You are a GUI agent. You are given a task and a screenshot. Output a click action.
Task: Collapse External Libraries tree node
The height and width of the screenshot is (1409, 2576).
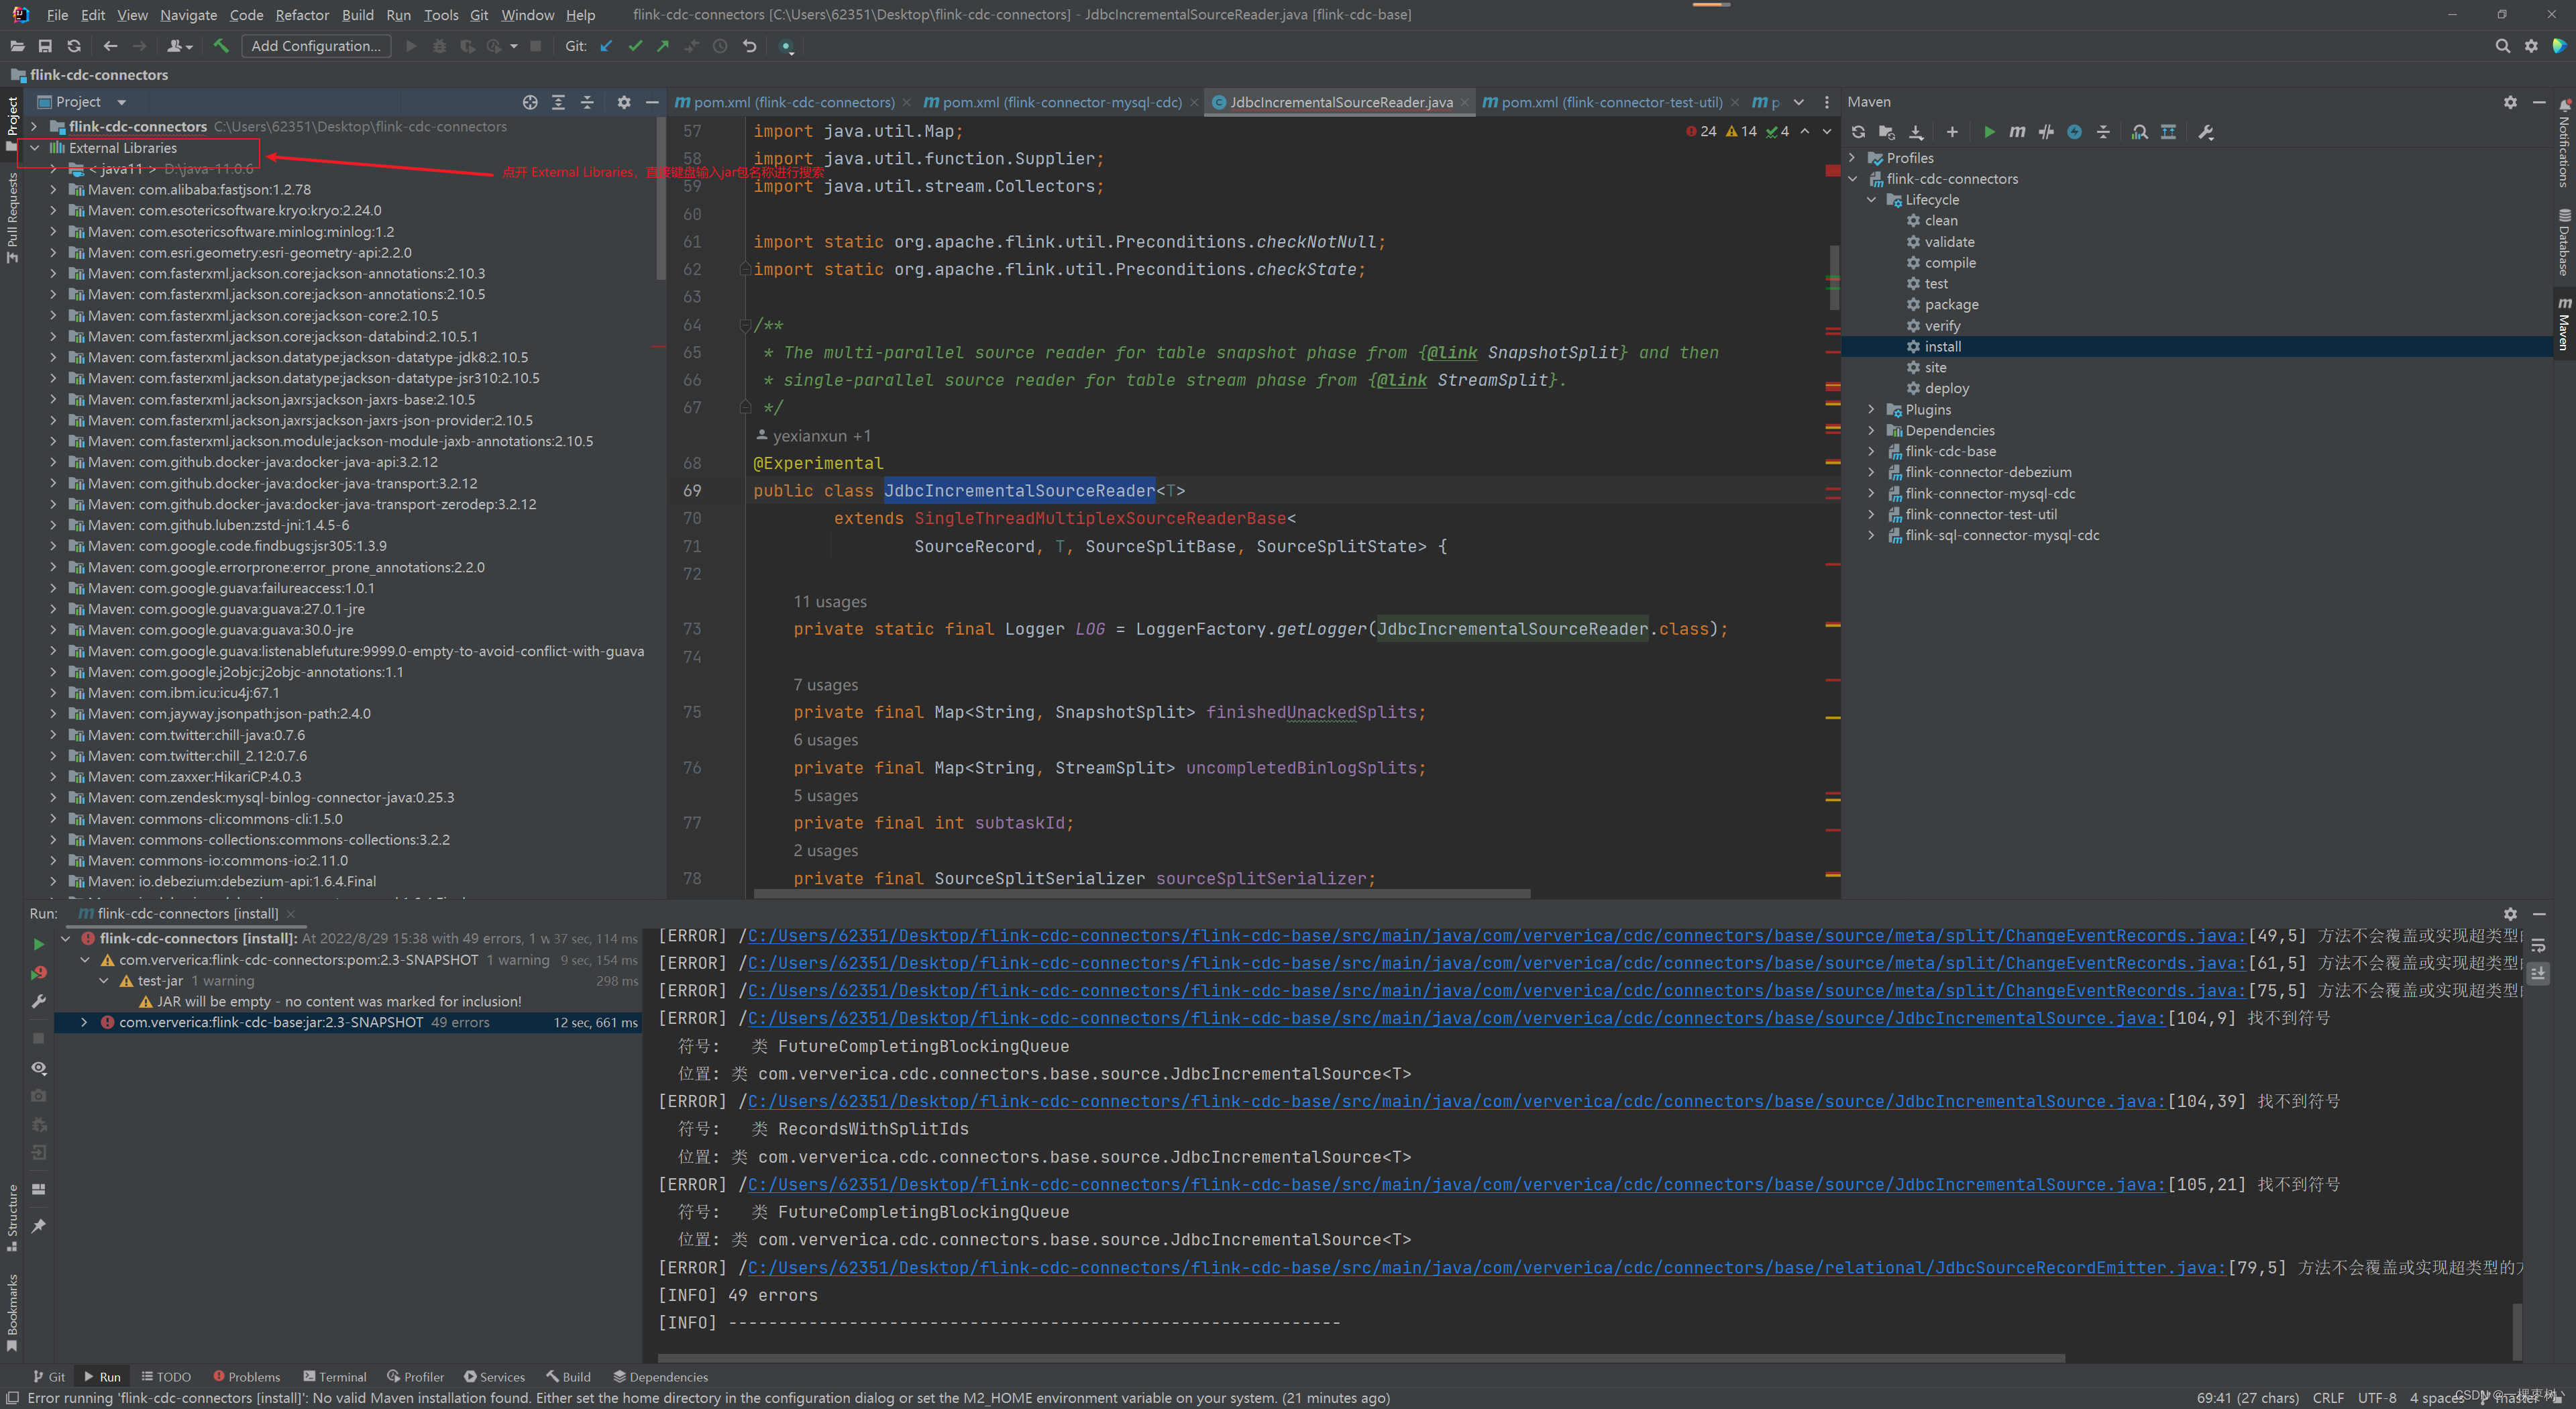click(x=35, y=148)
